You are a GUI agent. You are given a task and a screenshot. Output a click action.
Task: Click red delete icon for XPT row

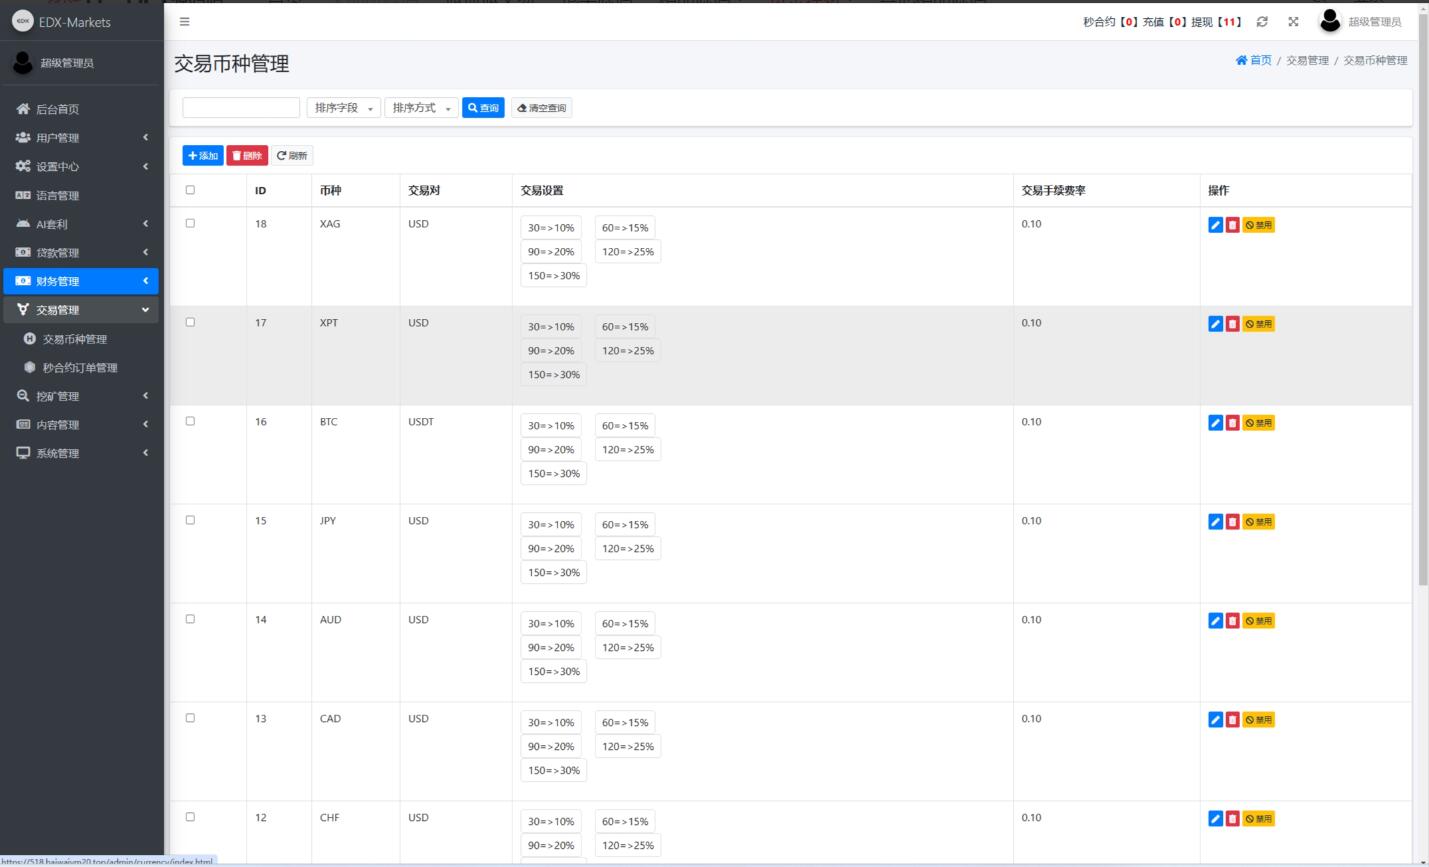(x=1232, y=324)
